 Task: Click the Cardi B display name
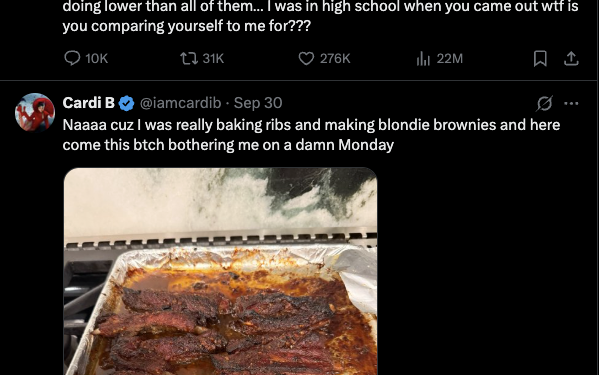pyautogui.click(x=89, y=103)
